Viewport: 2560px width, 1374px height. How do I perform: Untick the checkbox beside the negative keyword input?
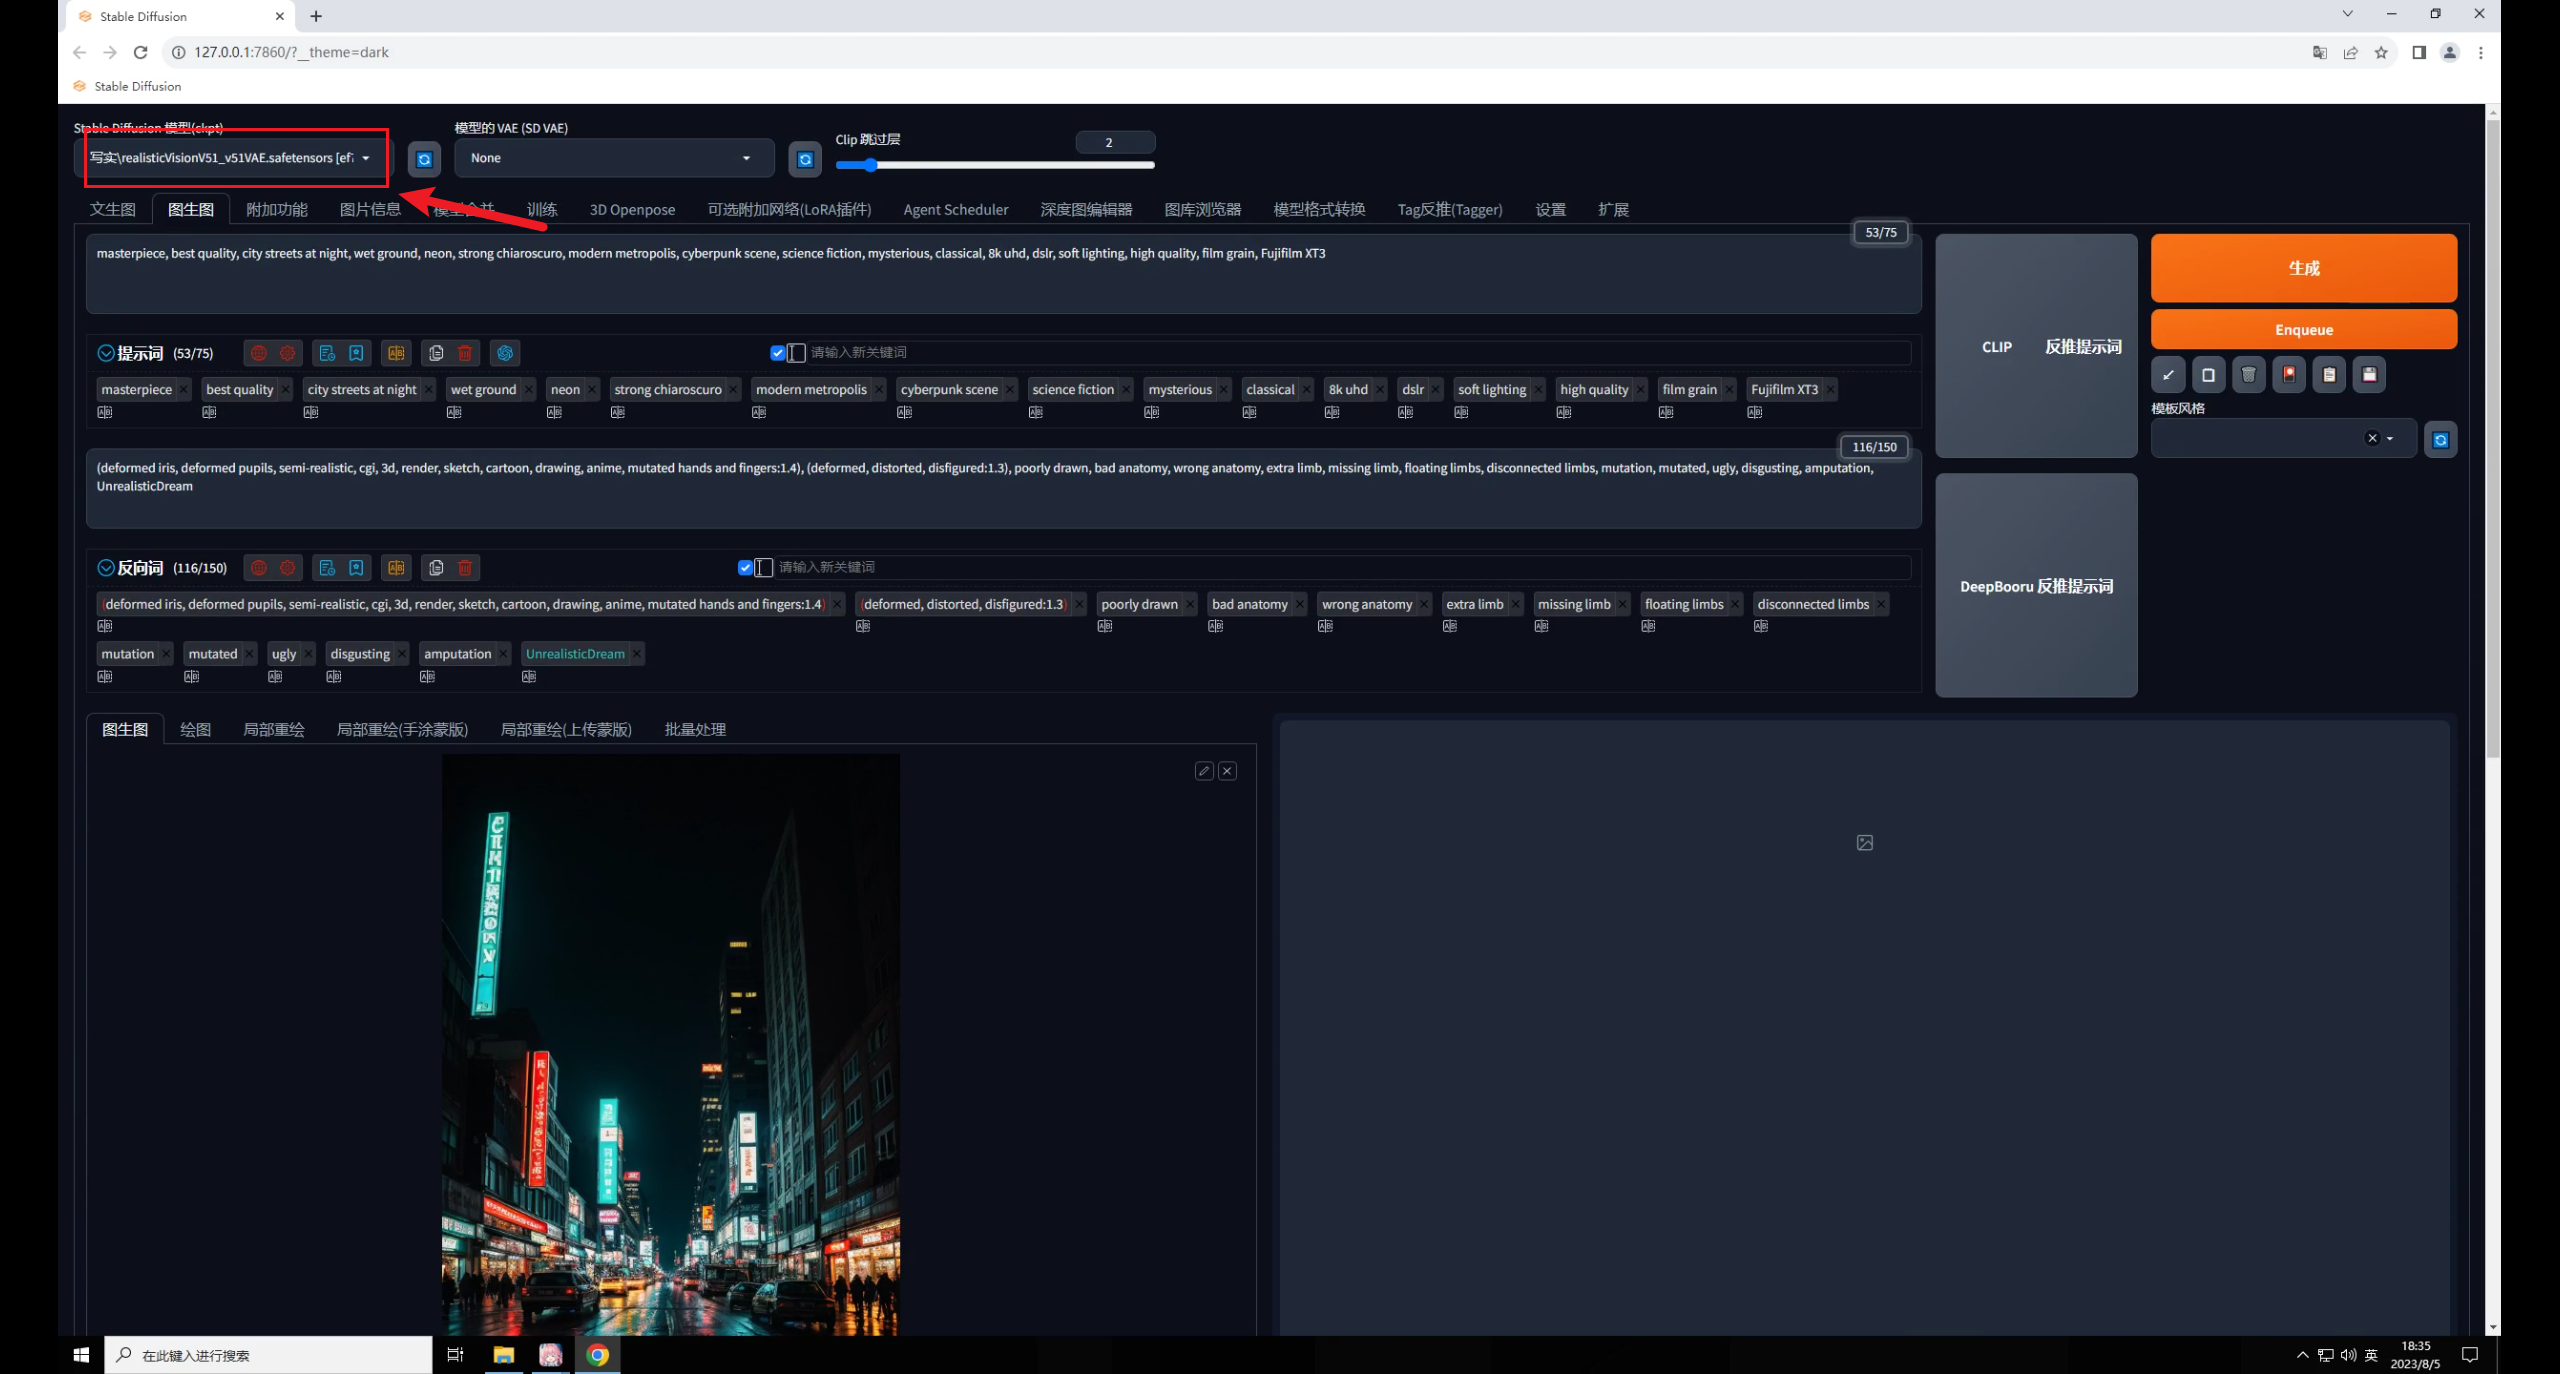745,568
